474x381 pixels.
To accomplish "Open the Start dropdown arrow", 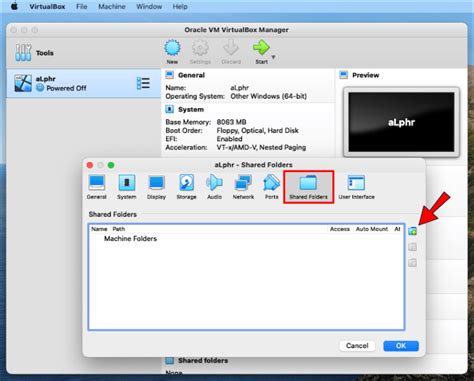I will 273,57.
